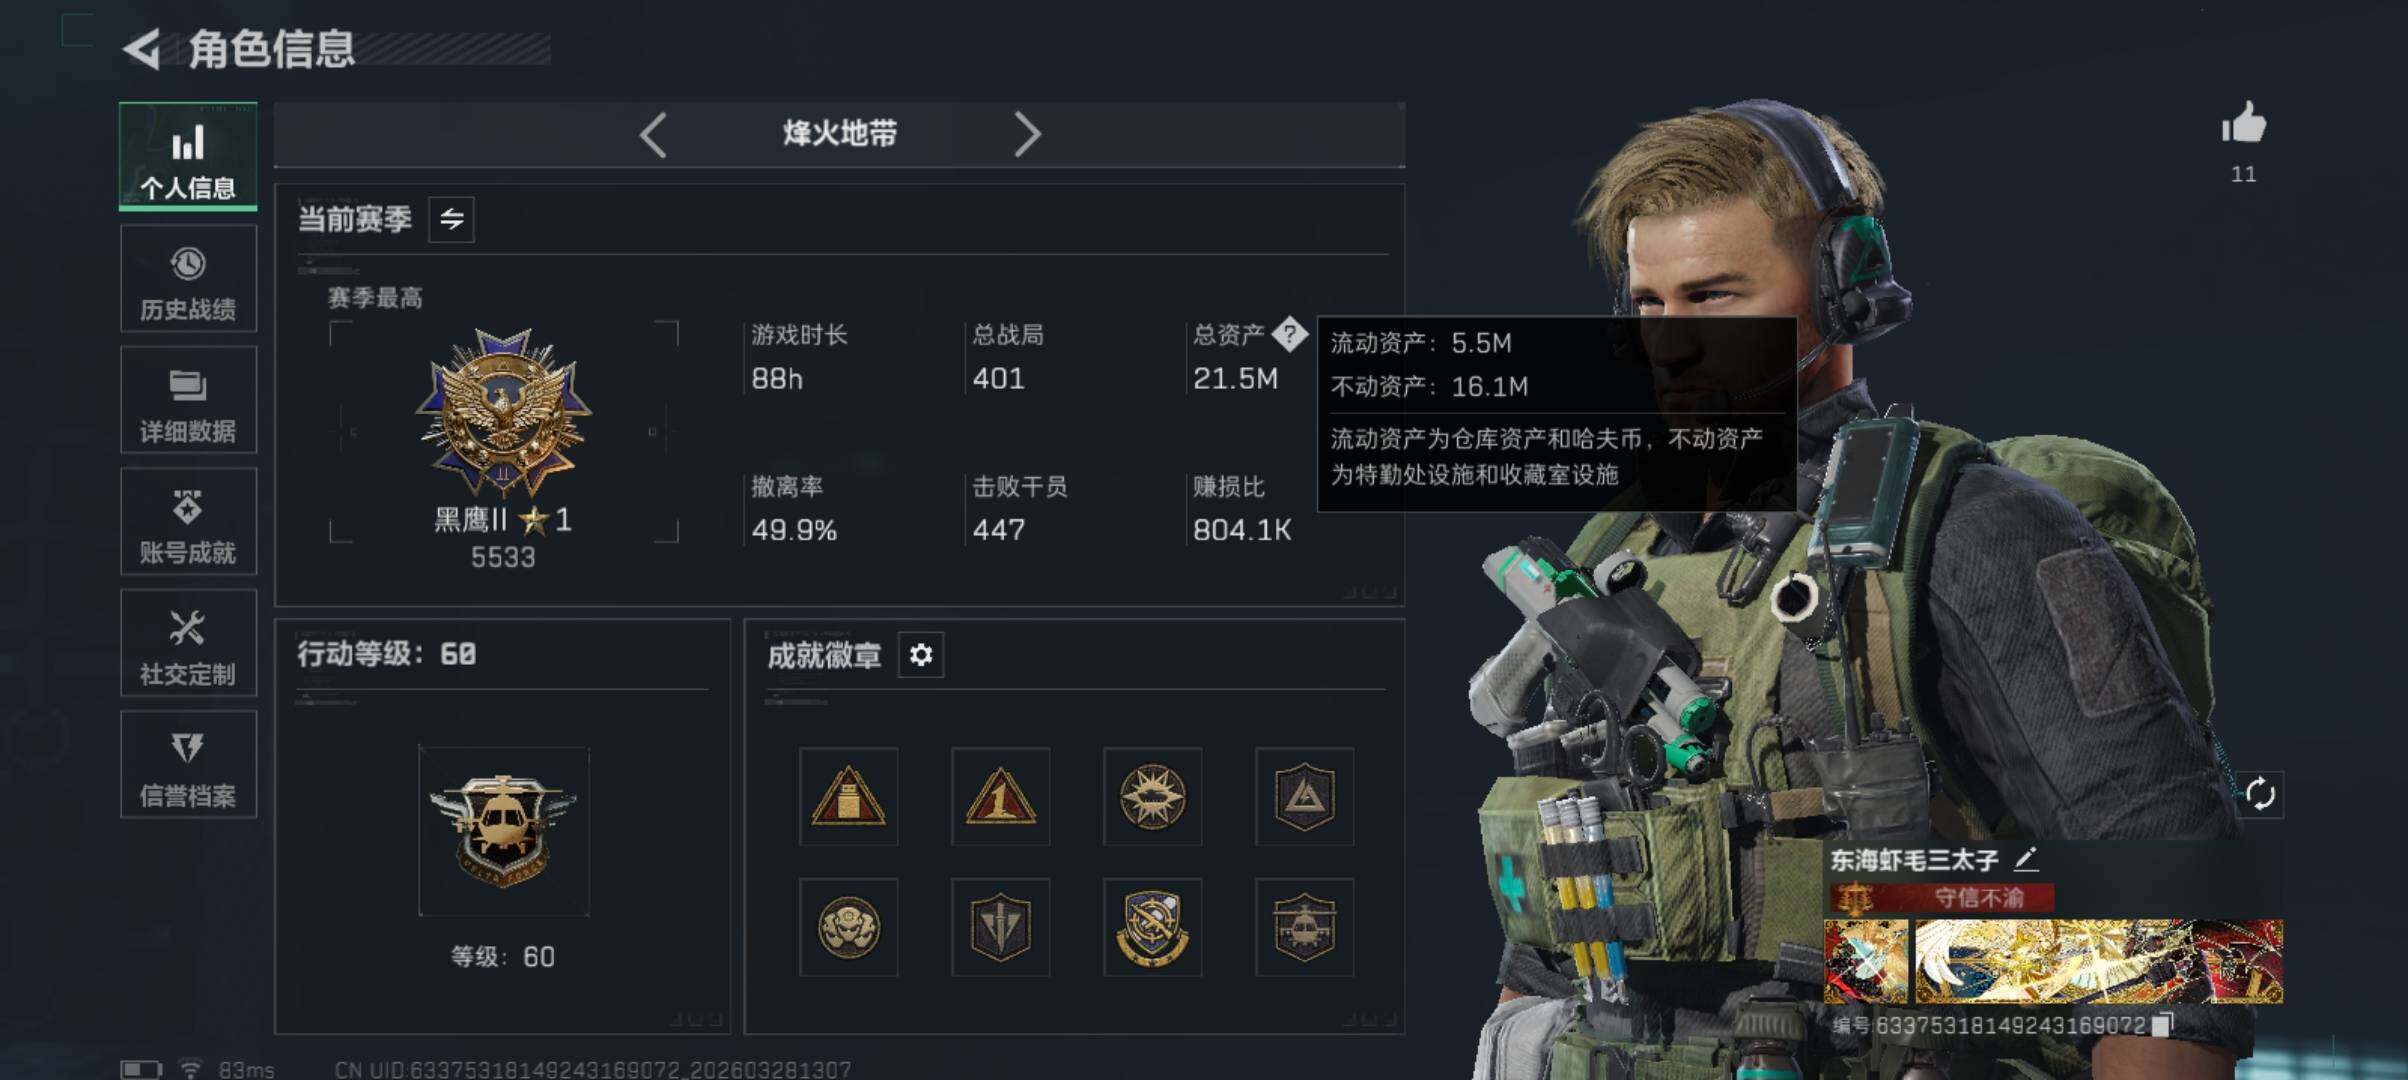Open the 账号成就 tab

[x=188, y=521]
